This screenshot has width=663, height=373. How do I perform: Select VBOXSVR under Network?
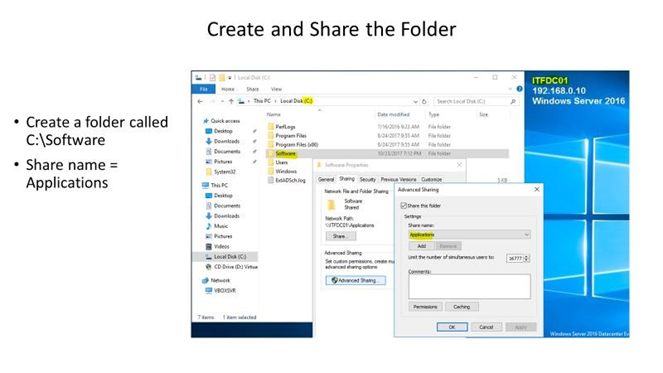point(225,291)
